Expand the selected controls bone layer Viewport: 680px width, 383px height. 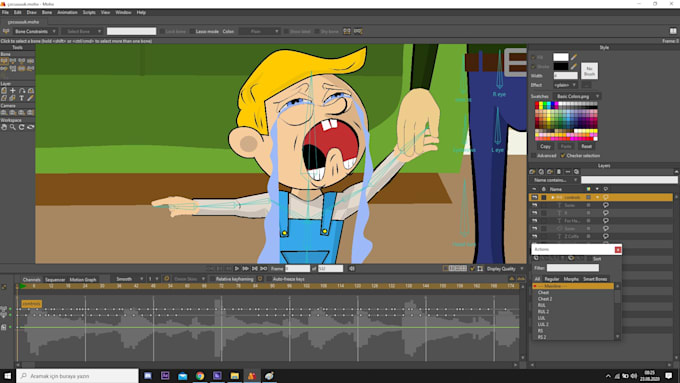tap(552, 197)
